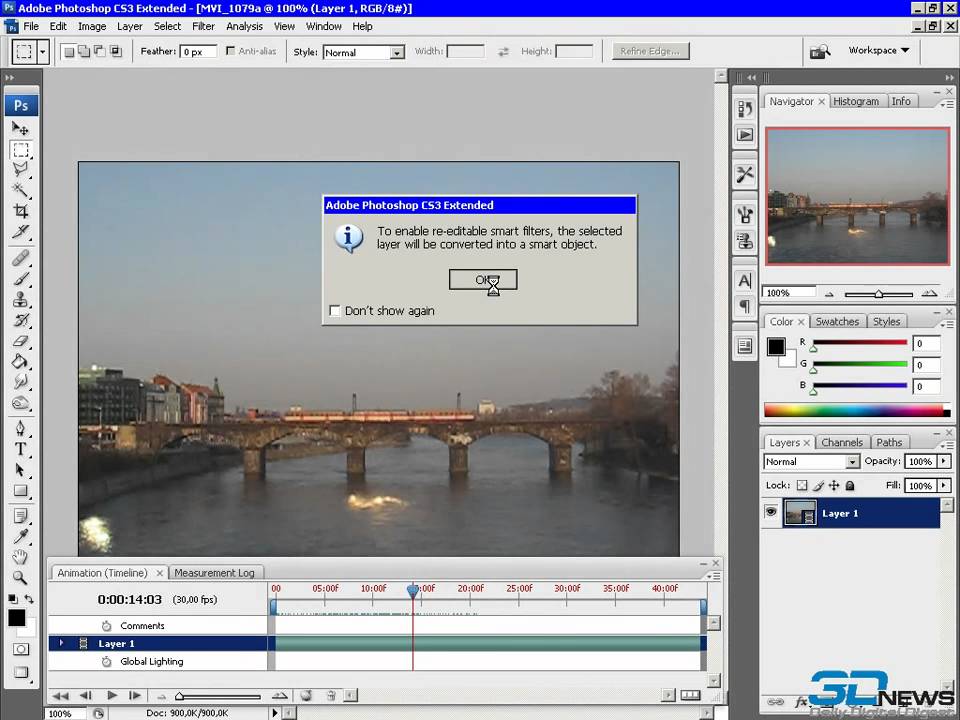Open the Workspace dropdown
960x720 pixels.
click(879, 50)
